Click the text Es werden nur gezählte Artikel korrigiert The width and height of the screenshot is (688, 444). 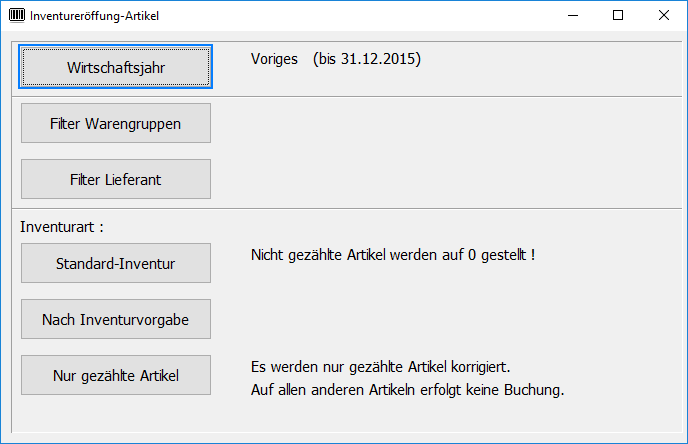click(x=386, y=367)
